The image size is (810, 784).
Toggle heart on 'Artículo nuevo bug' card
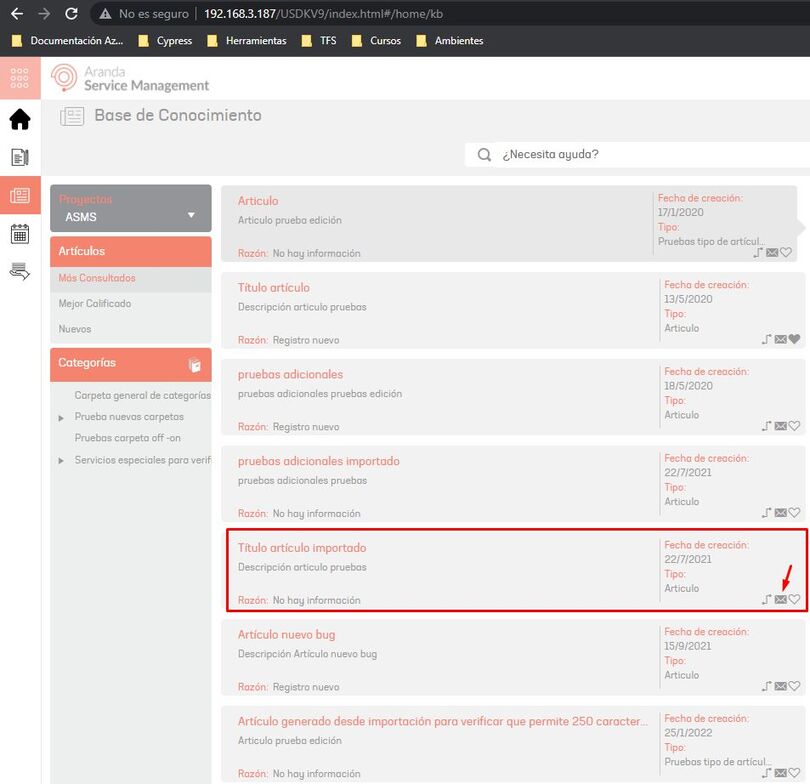(795, 686)
